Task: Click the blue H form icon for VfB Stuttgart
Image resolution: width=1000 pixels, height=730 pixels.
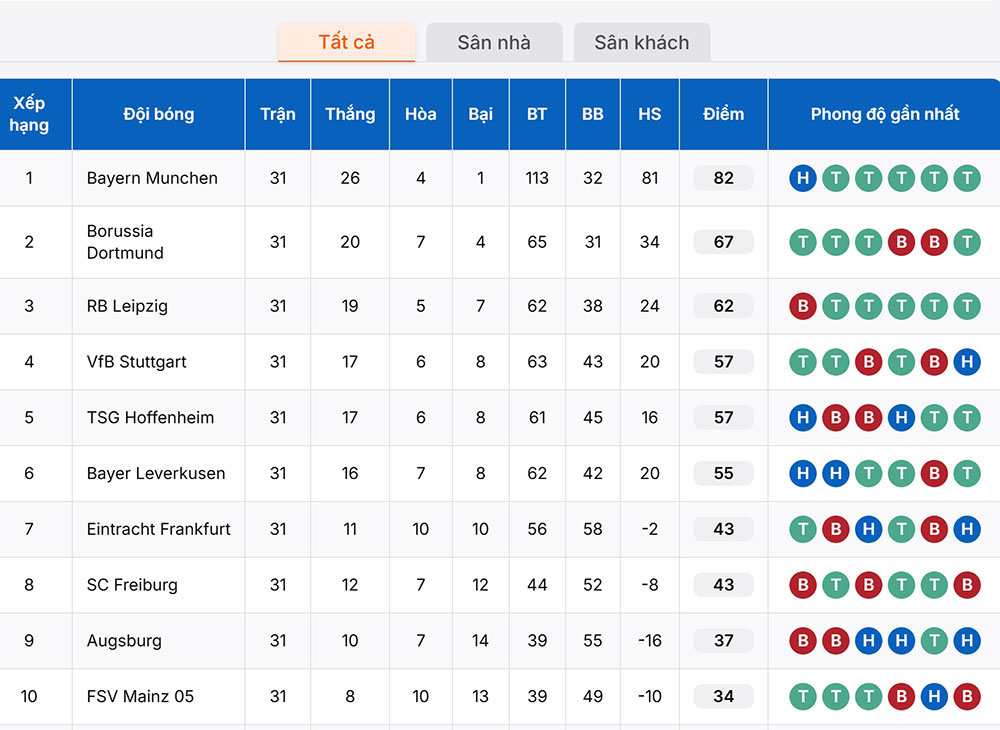Action: [967, 362]
